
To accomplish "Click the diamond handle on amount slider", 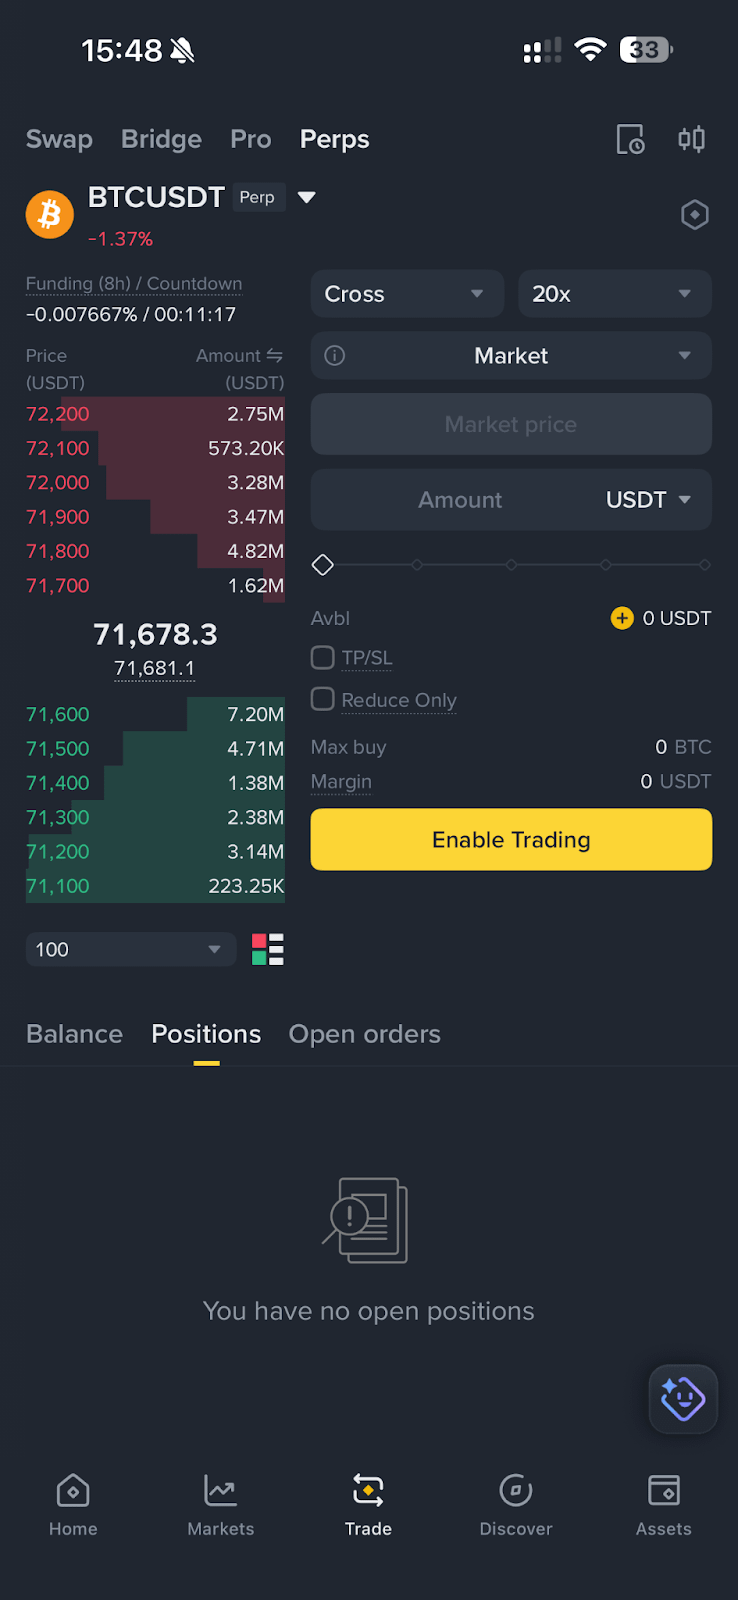I will (x=322, y=565).
